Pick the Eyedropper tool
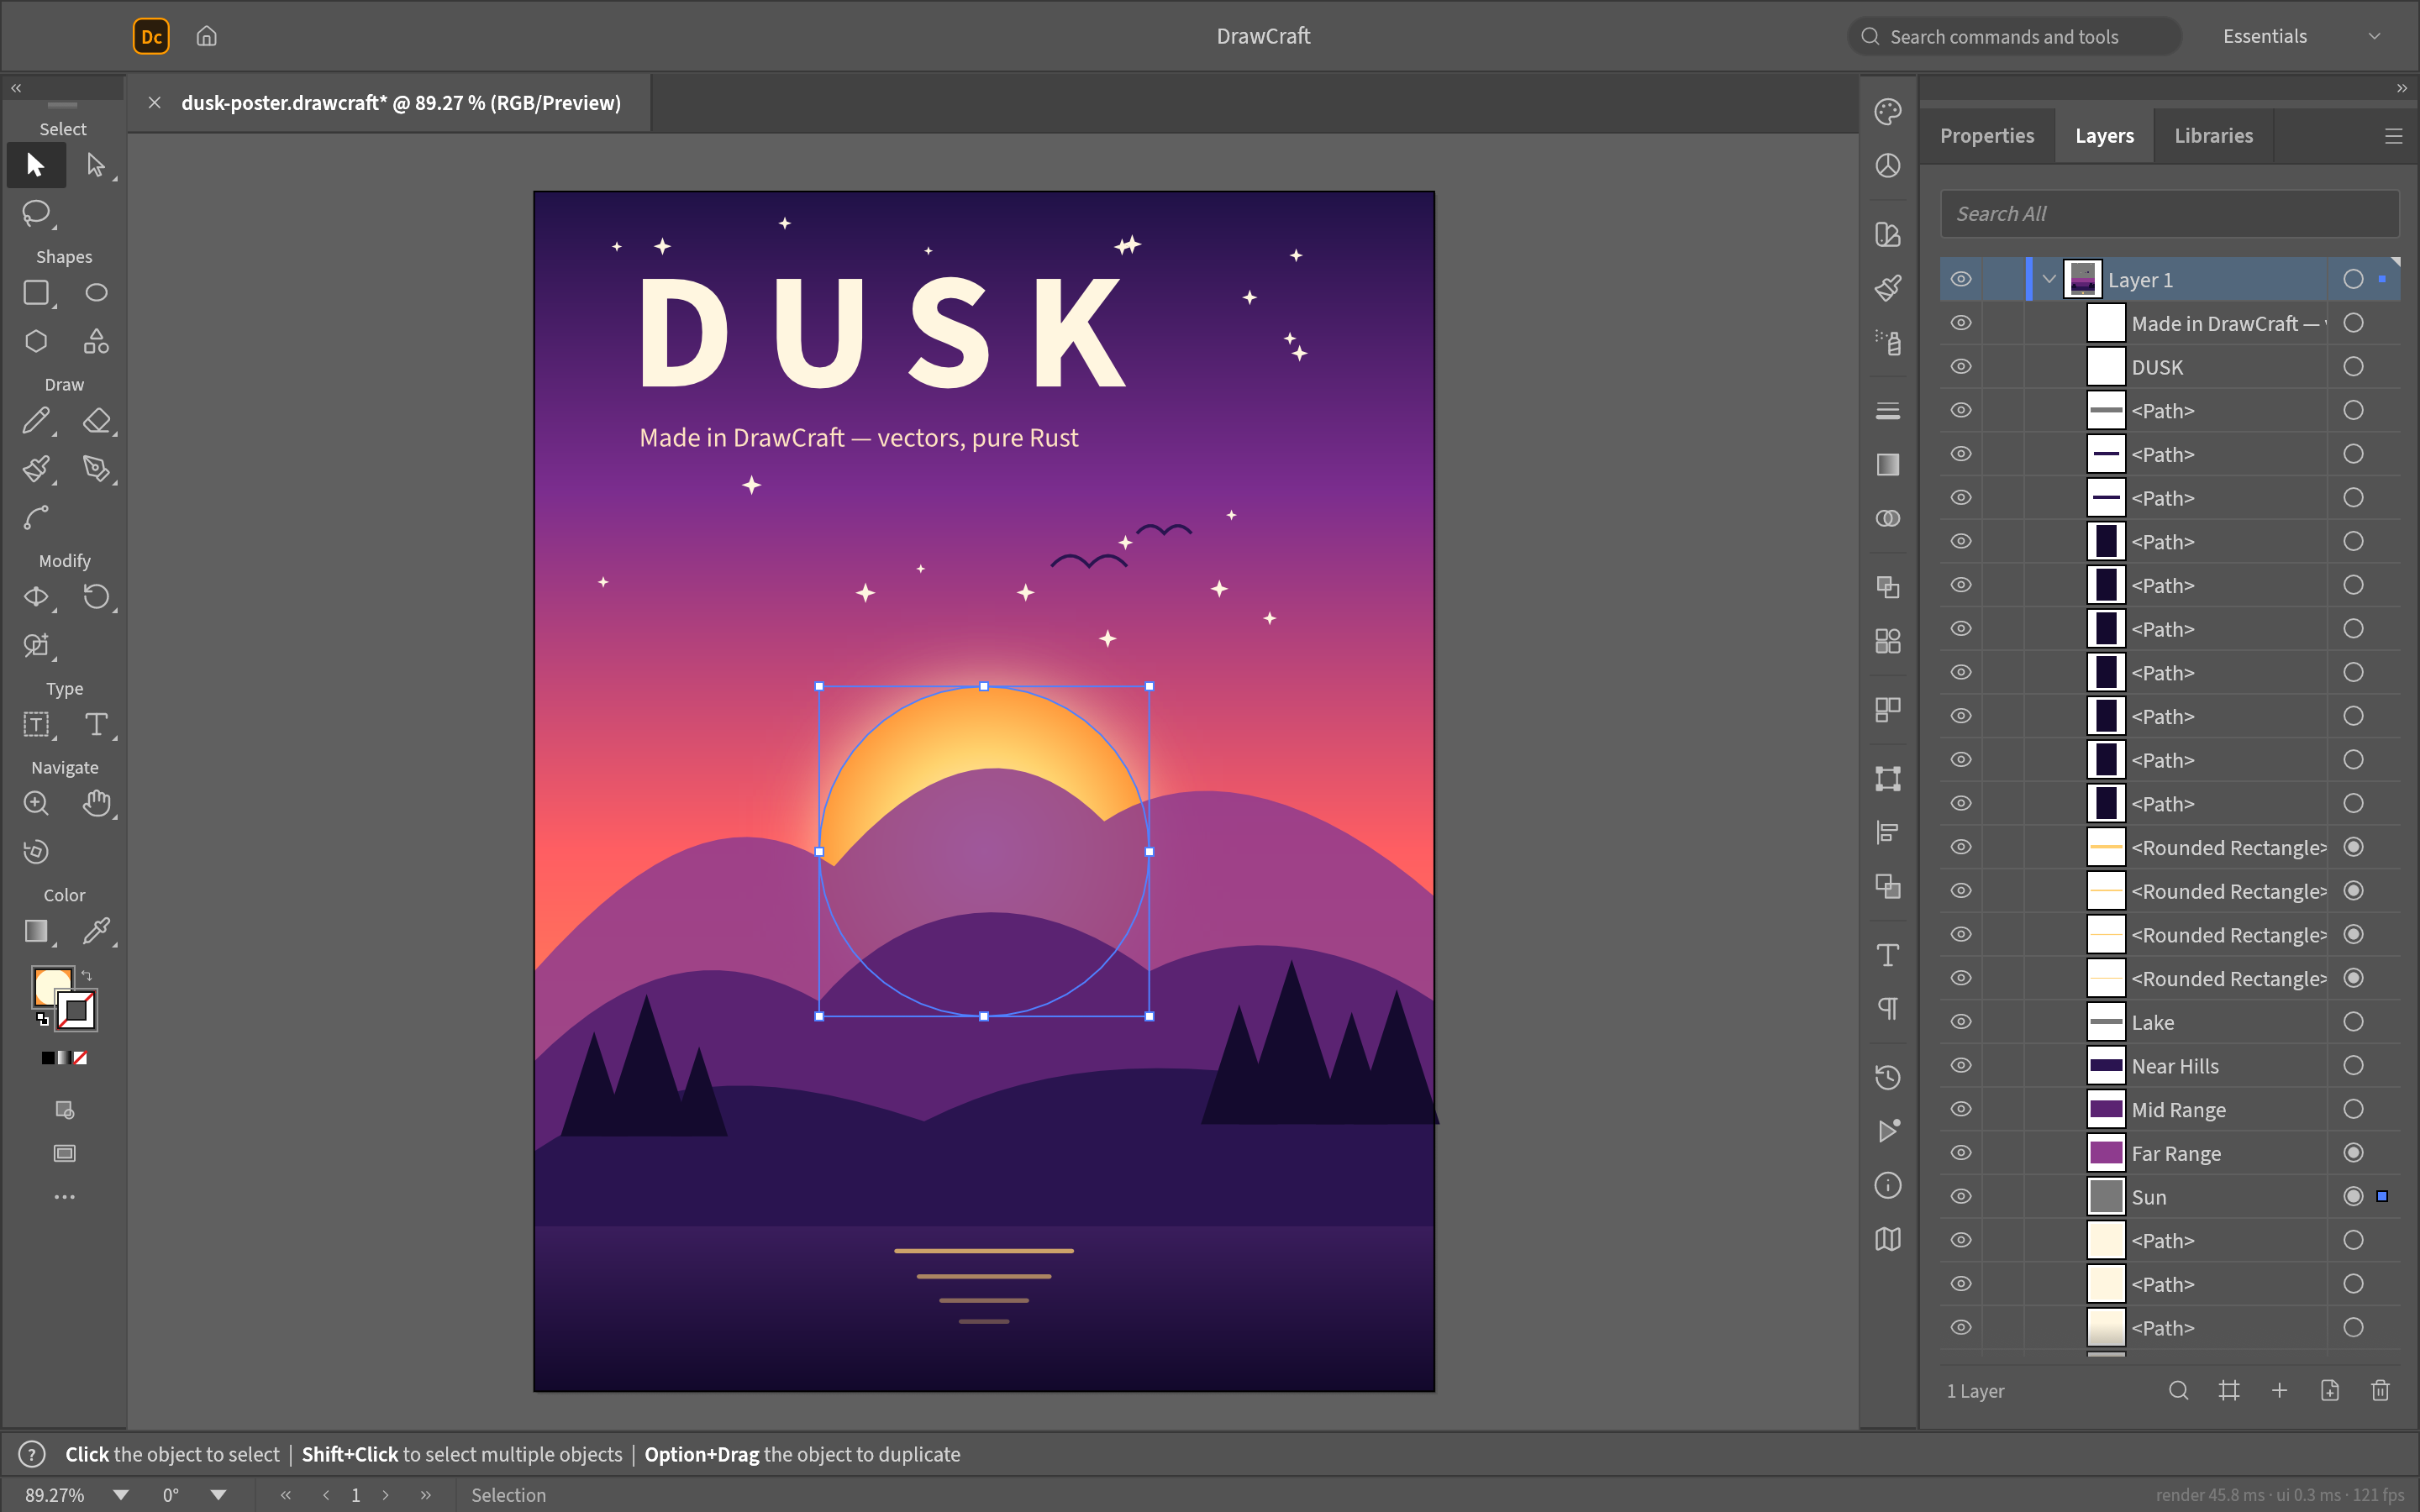The width and height of the screenshot is (2420, 1512). pyautogui.click(x=96, y=932)
